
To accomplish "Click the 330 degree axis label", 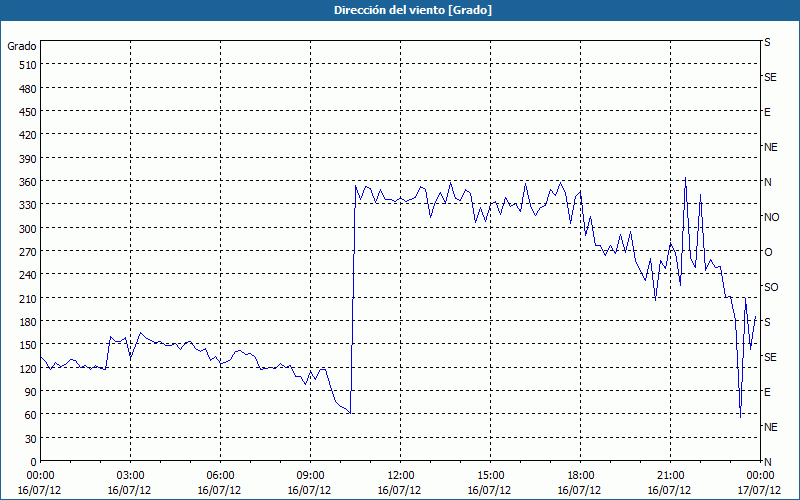I will tap(29, 205).
